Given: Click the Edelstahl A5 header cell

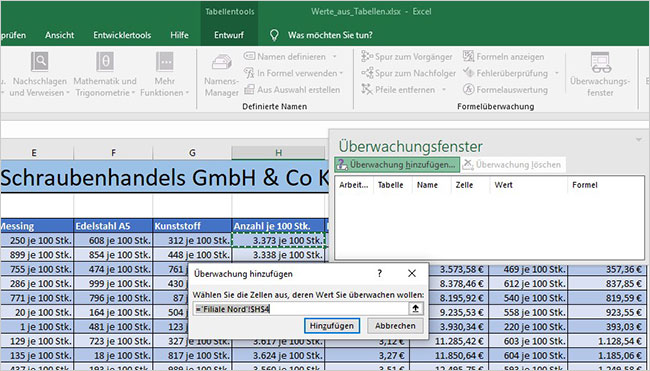Looking at the screenshot, I should [x=113, y=226].
